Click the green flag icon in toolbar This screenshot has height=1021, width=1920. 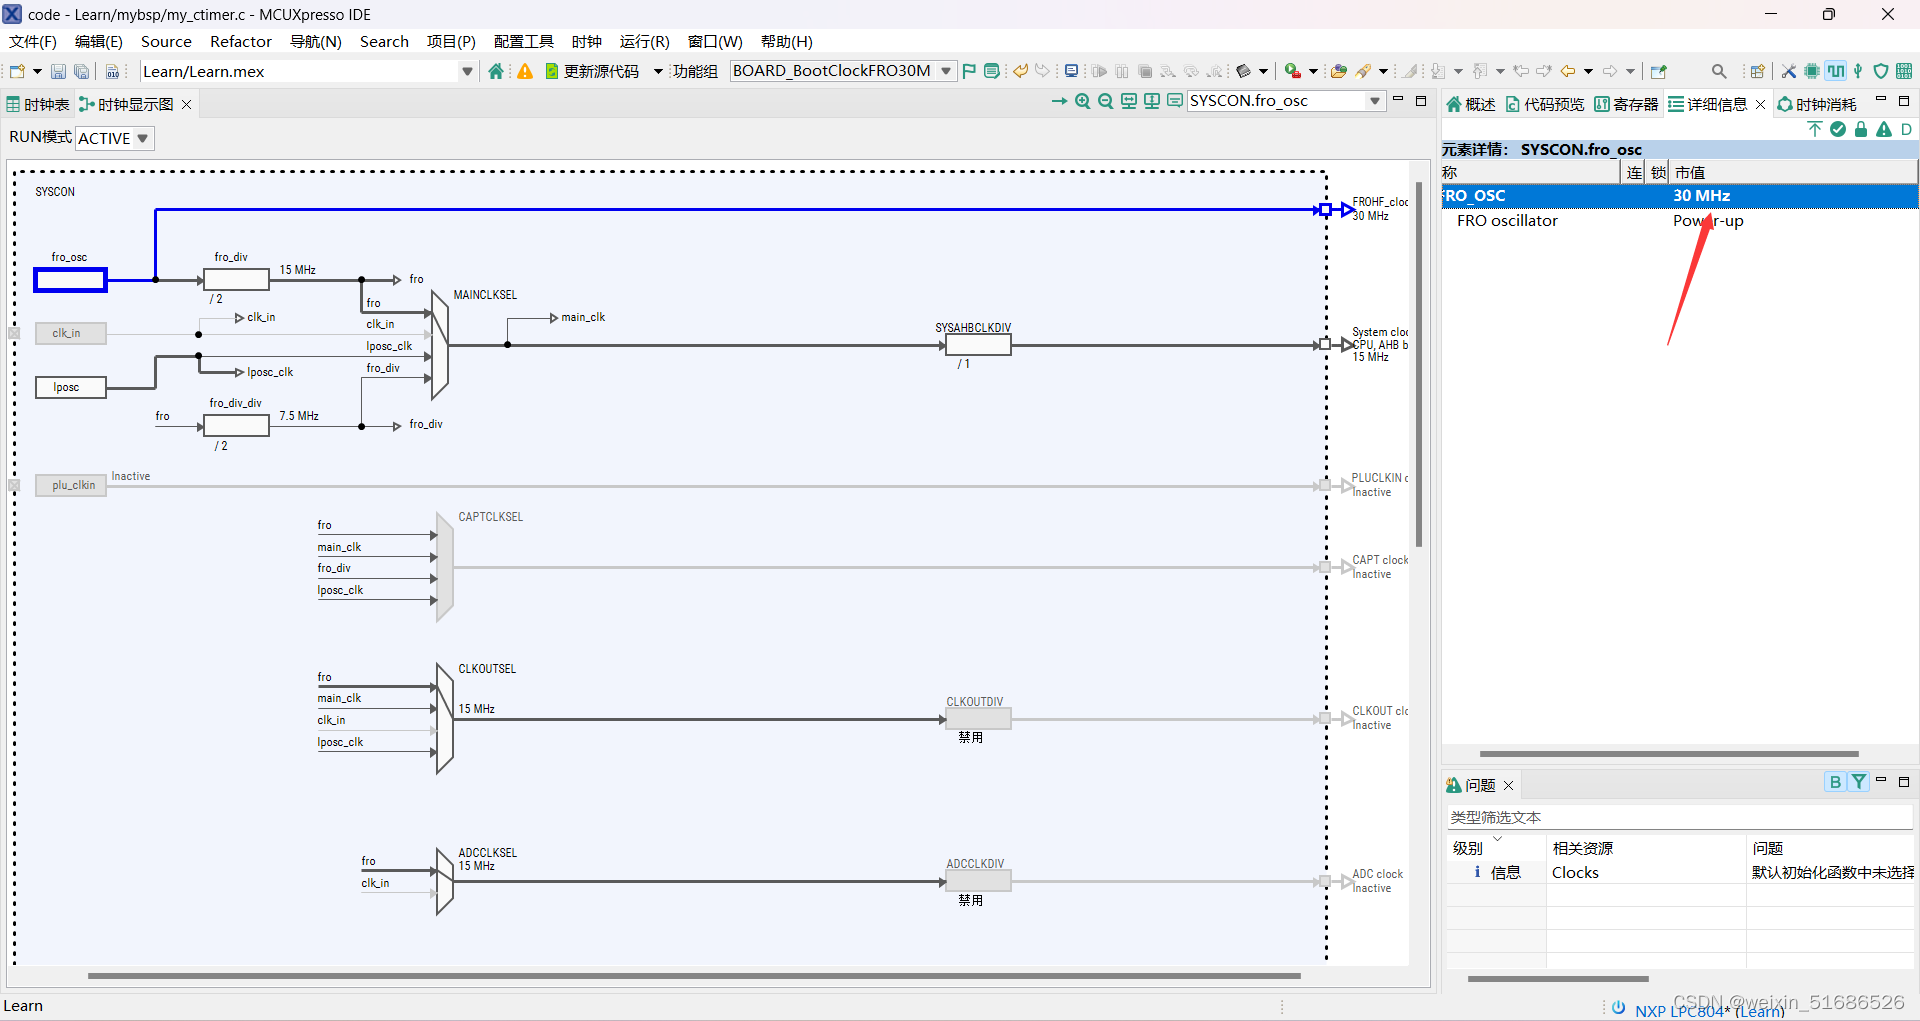click(x=969, y=71)
